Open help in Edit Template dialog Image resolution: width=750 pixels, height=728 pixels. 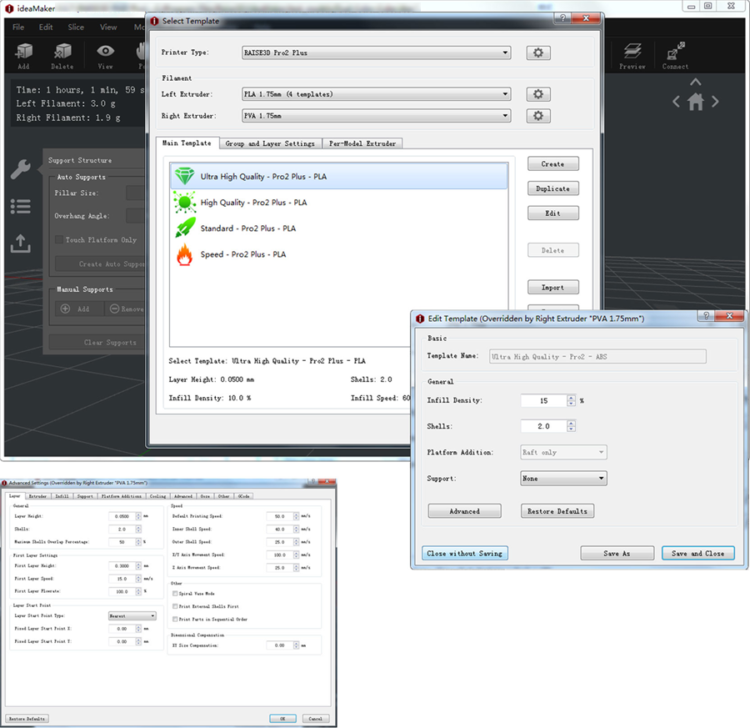[x=706, y=315]
